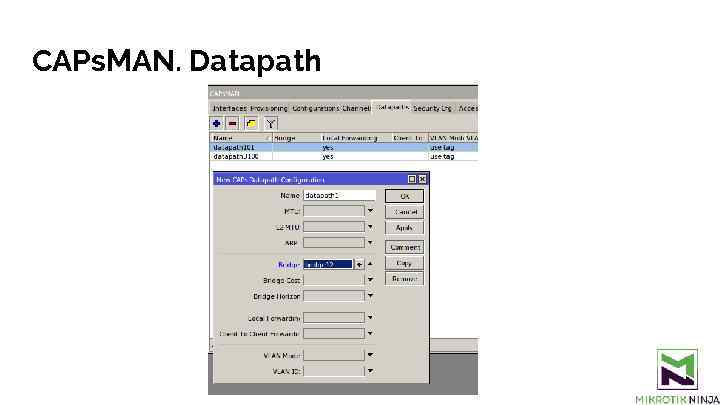
Task: Click the Remove button
Action: pos(405,279)
